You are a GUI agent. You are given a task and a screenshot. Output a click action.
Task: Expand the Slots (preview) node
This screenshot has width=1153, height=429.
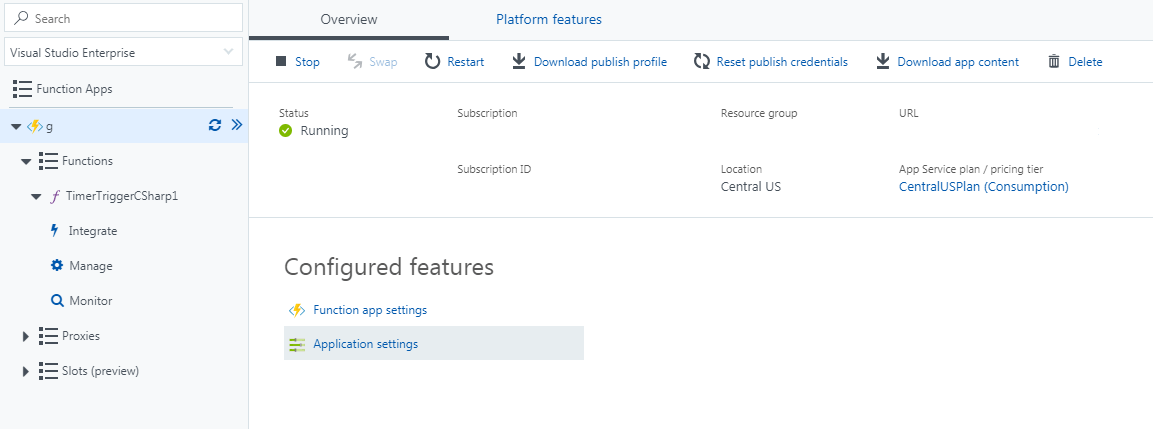(26, 371)
